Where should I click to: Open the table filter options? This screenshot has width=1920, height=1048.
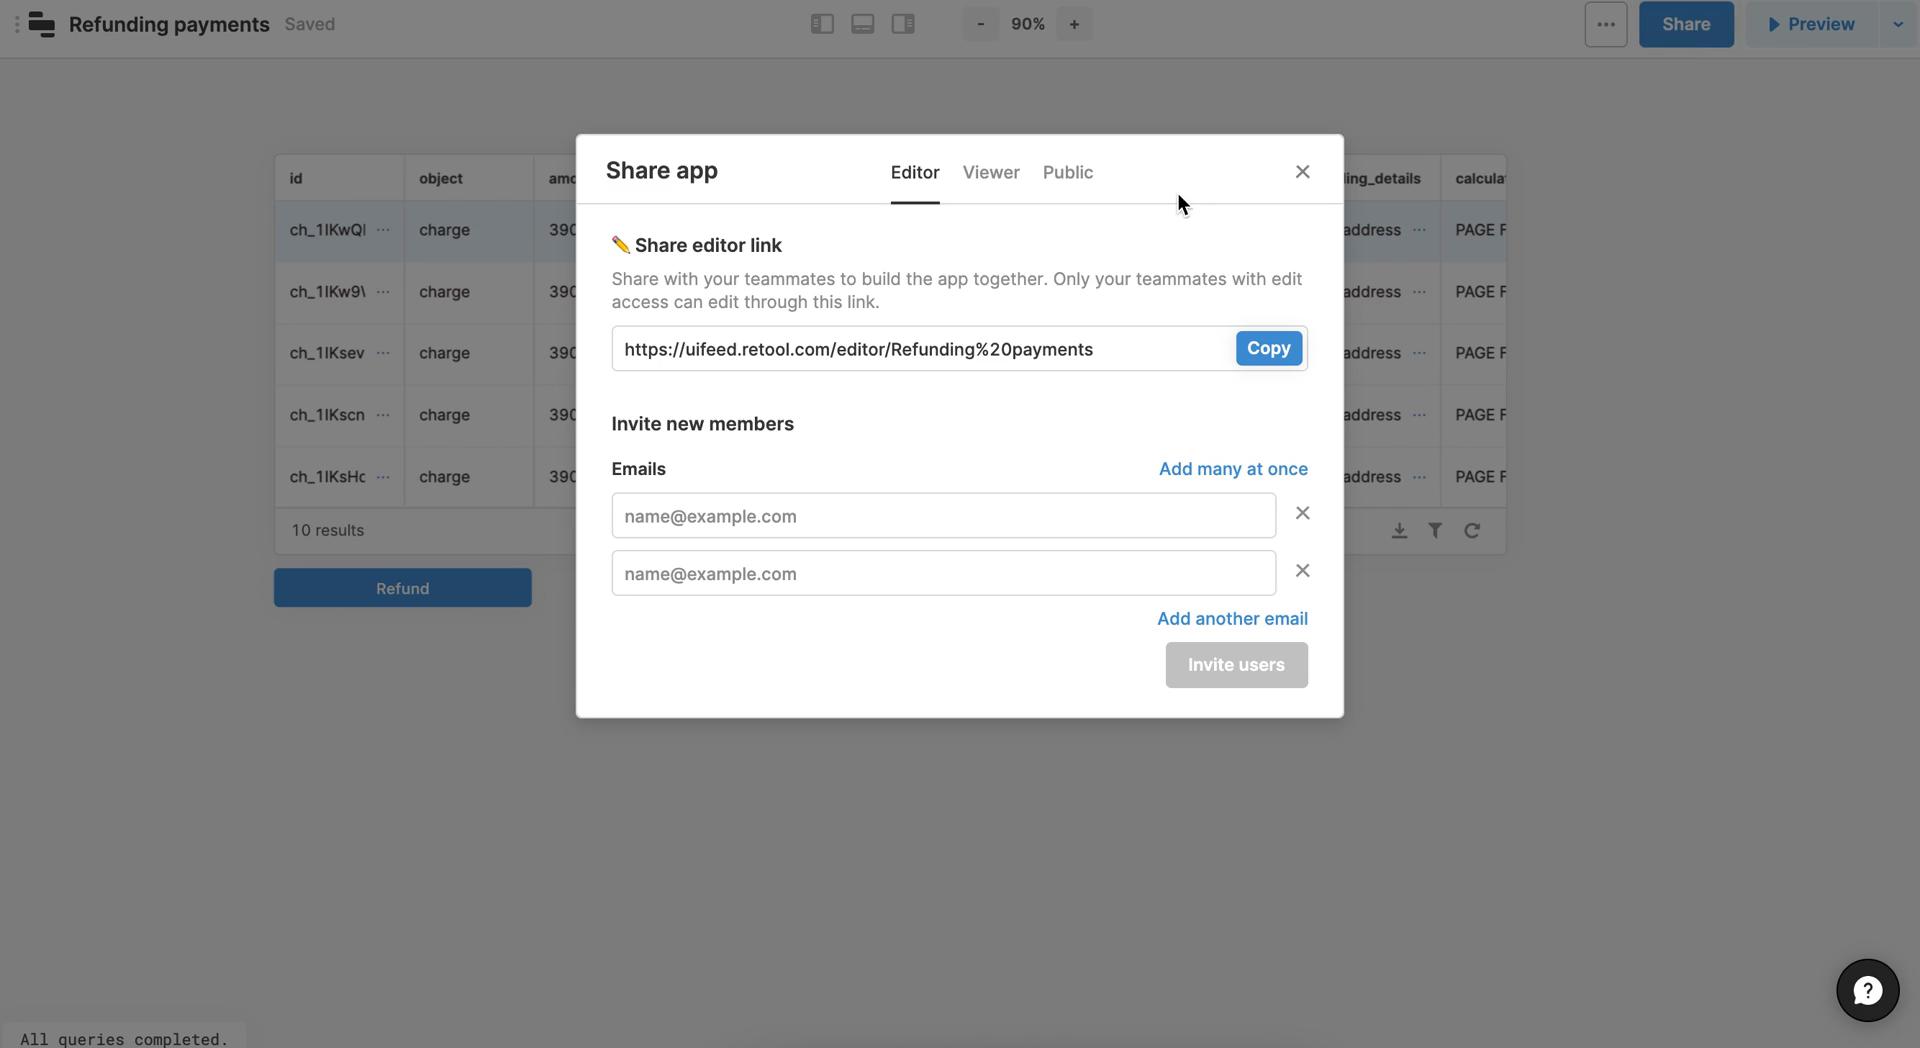tap(1435, 530)
